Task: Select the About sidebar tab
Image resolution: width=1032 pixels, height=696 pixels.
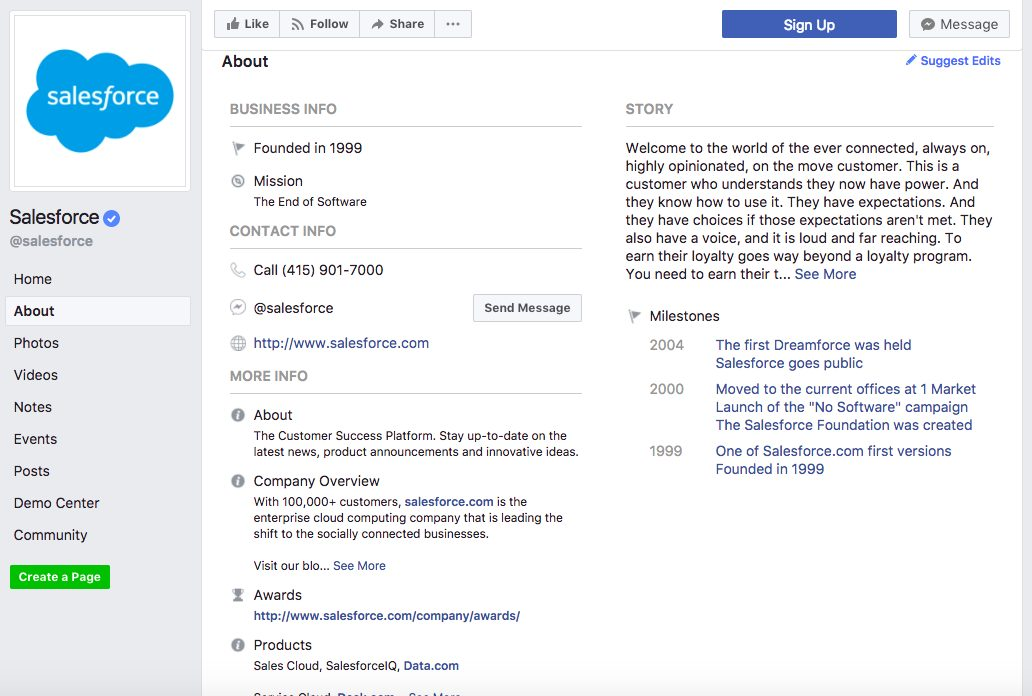Action: [98, 311]
